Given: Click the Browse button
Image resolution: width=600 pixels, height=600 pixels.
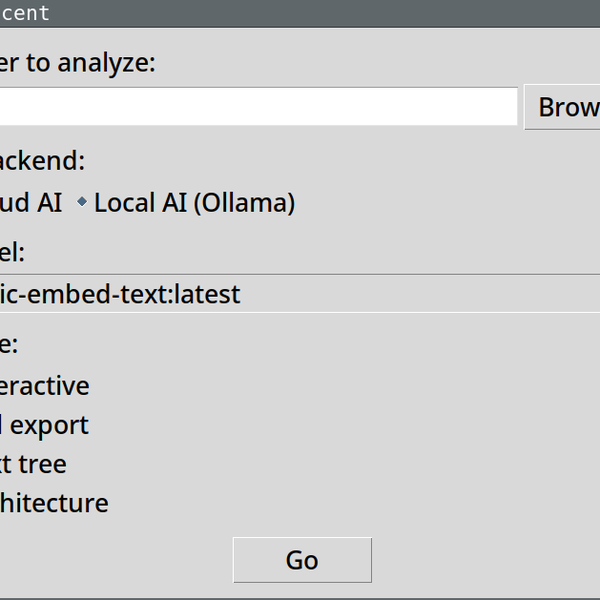Looking at the screenshot, I should pyautogui.click(x=562, y=107).
